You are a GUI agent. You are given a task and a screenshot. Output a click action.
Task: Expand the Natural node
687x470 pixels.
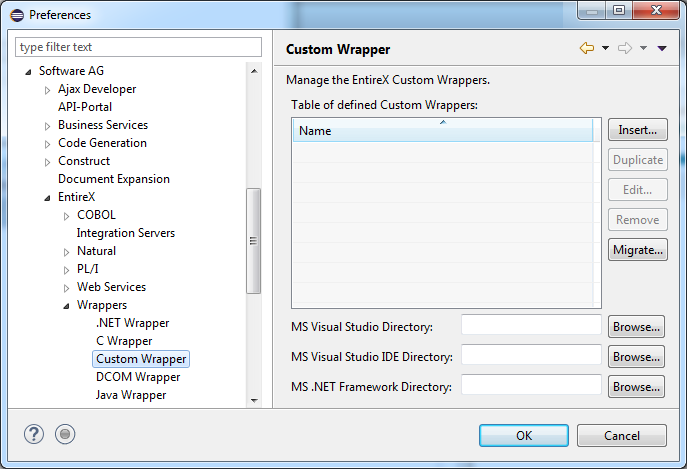tap(66, 252)
